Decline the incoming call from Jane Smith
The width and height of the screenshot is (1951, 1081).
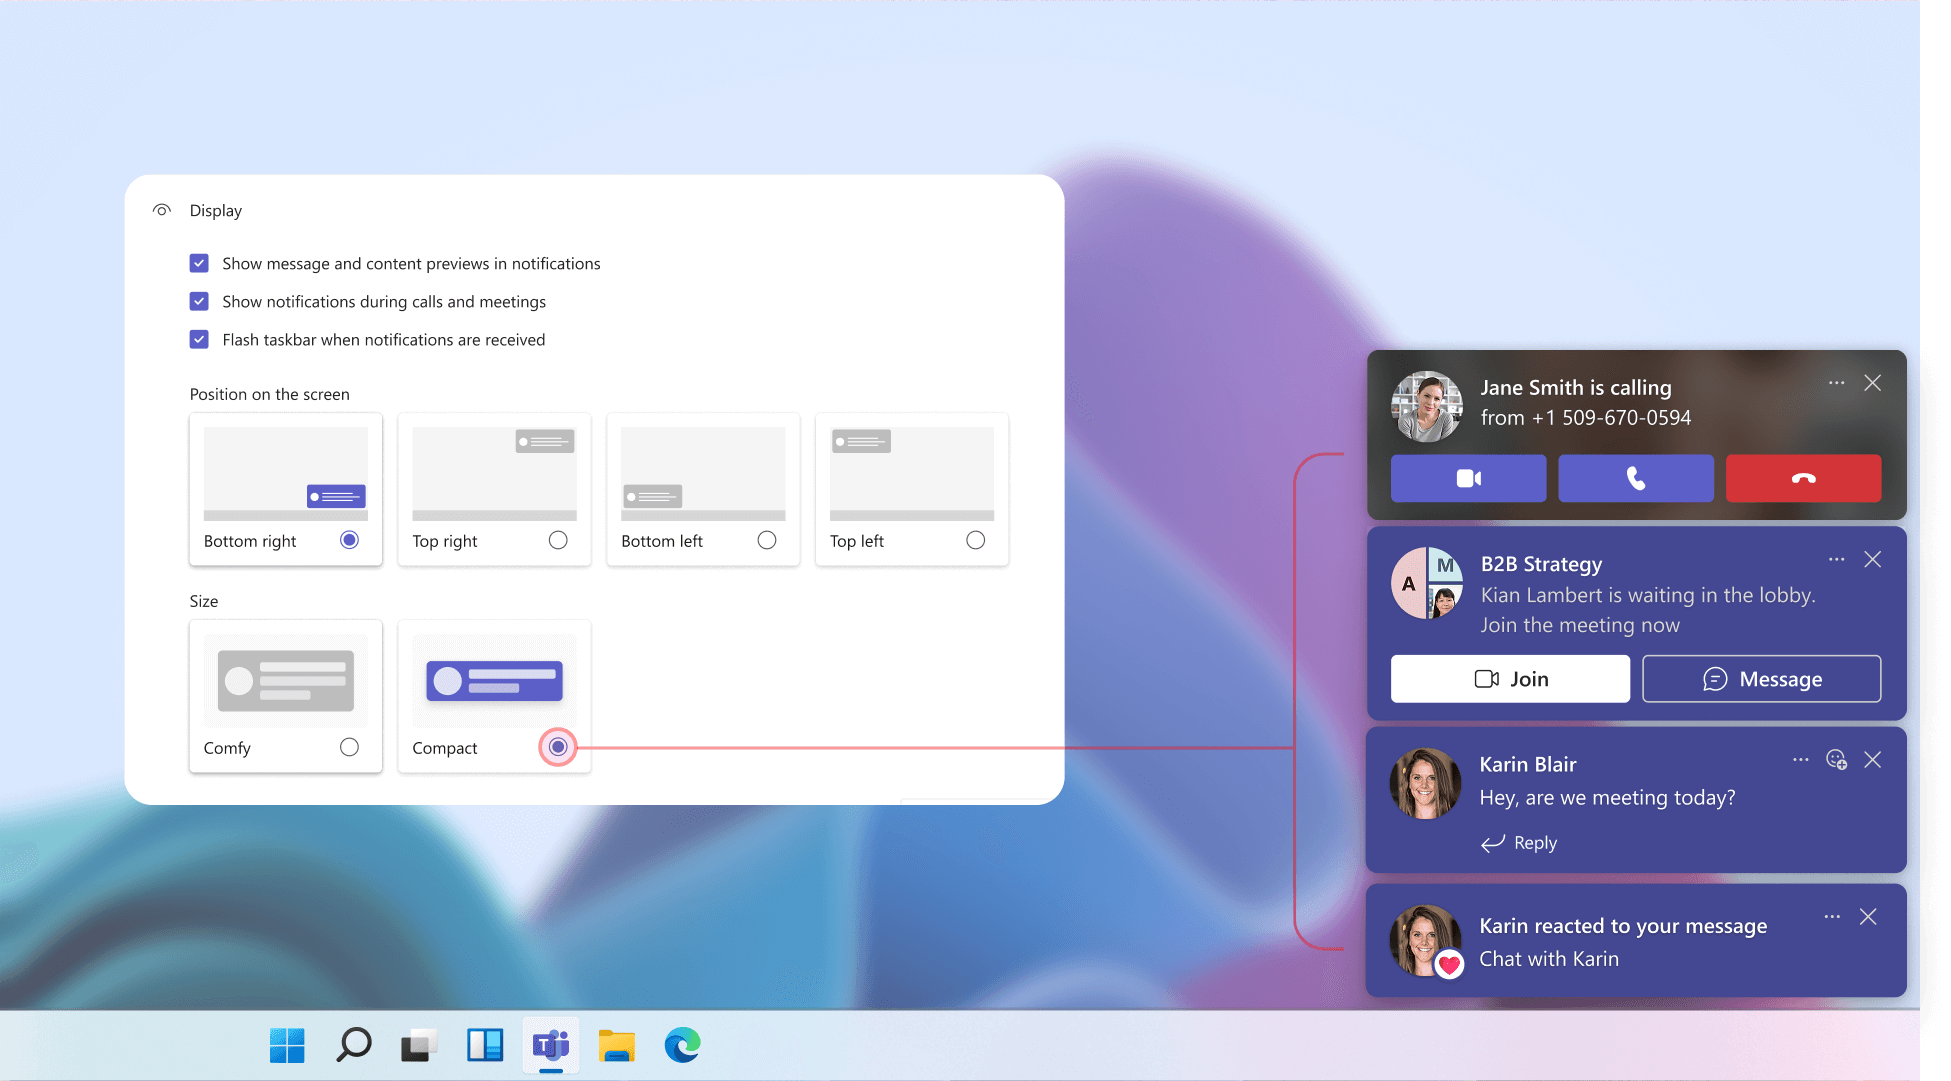tap(1803, 478)
